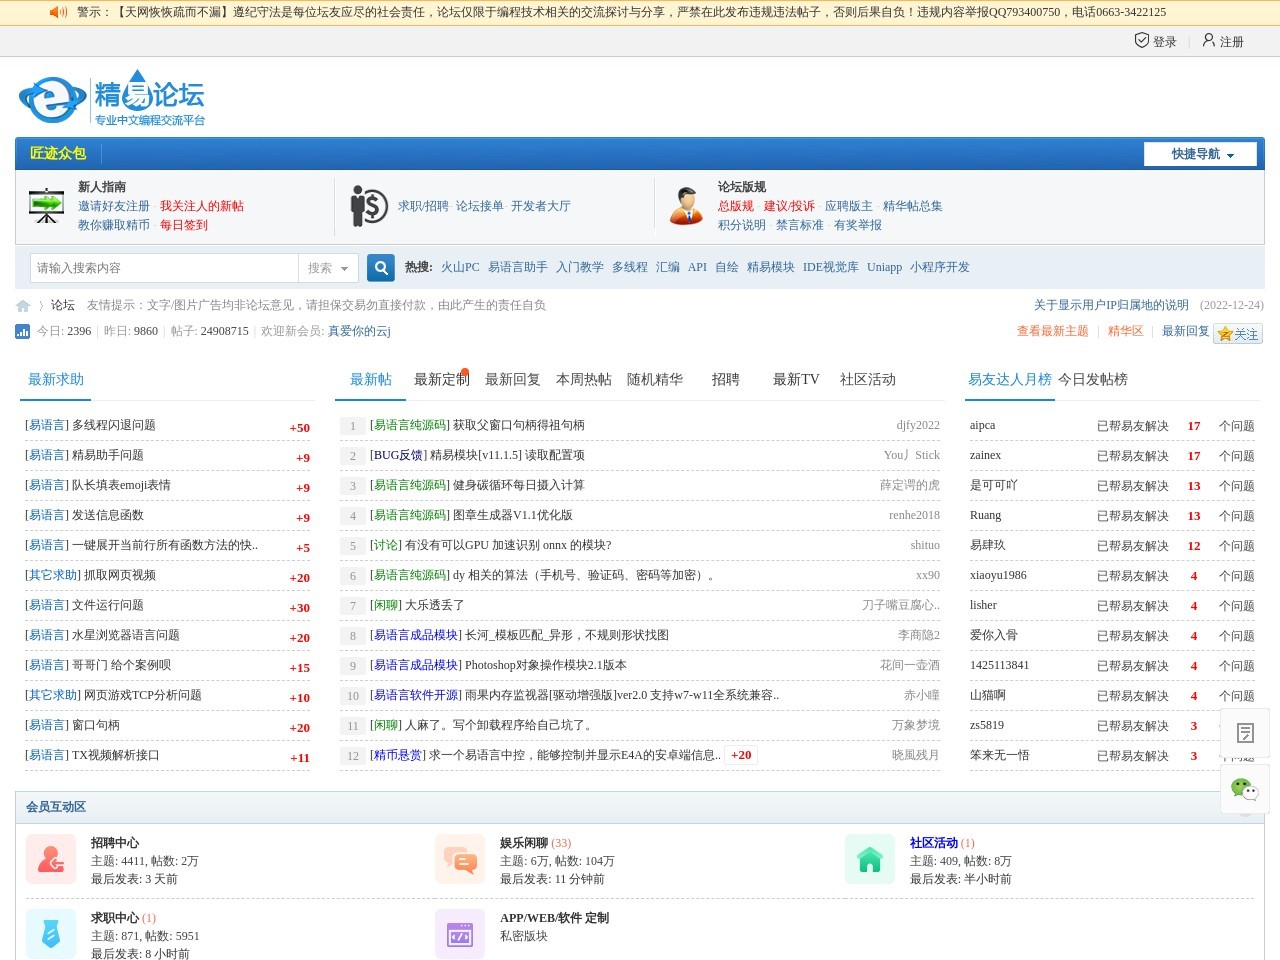Image resolution: width=1280 pixels, height=960 pixels.
Task: Click the 论坛 breadcrumb link
Action: (x=63, y=305)
